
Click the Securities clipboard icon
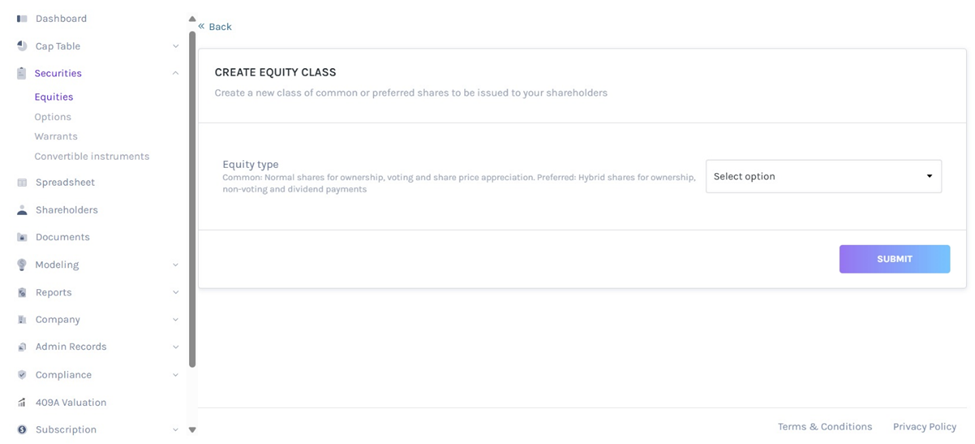[x=22, y=73]
